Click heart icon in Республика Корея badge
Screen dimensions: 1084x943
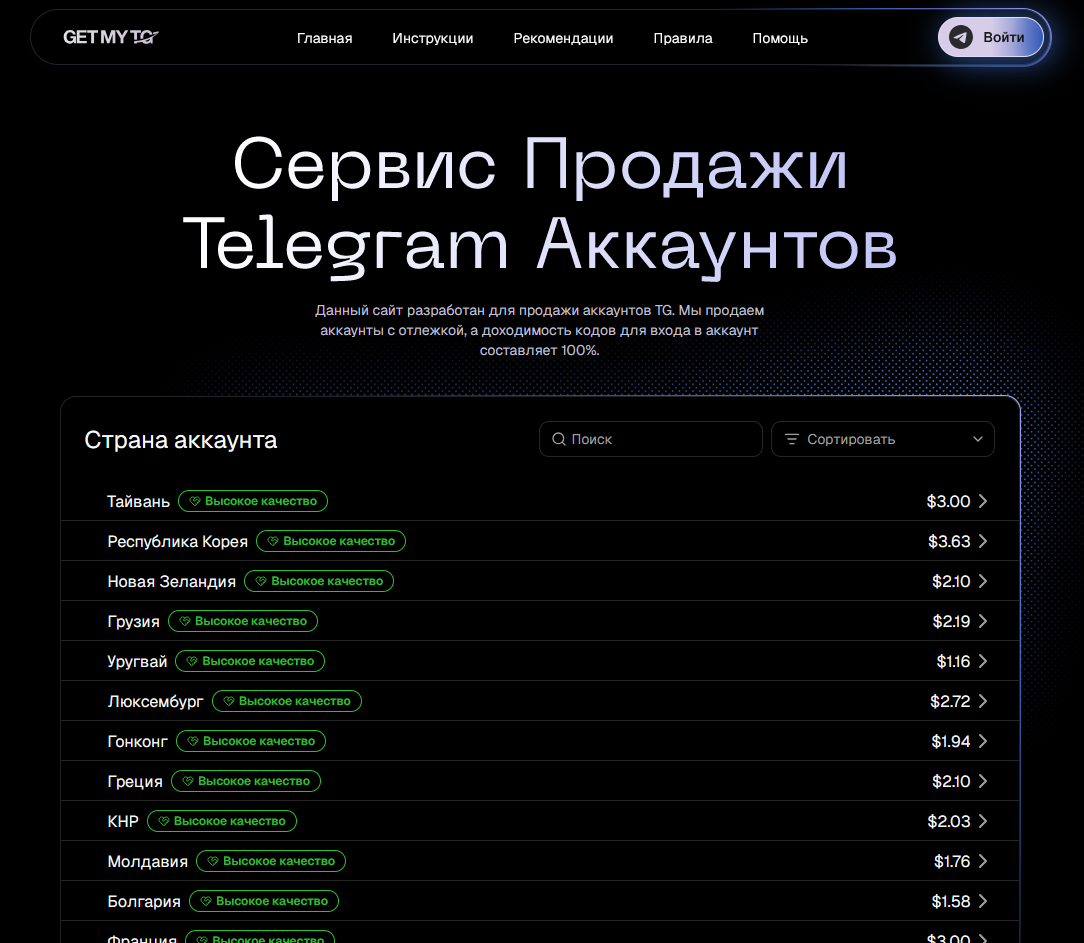click(273, 541)
